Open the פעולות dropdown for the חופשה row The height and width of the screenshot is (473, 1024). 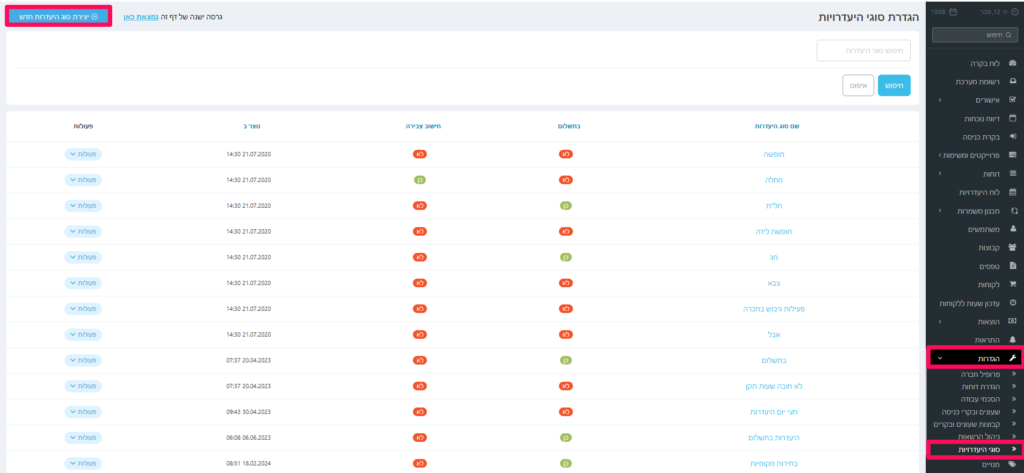83,154
